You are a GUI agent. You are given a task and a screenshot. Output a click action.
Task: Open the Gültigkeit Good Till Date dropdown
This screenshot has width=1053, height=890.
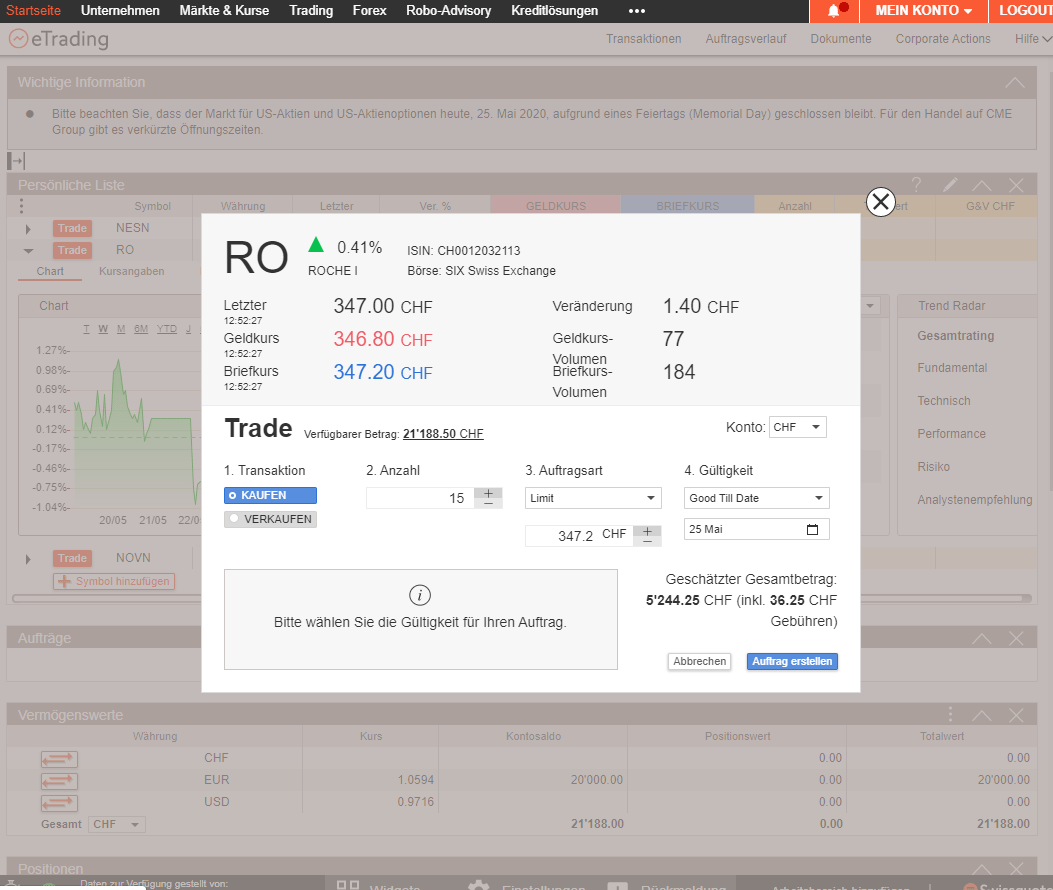pos(757,498)
